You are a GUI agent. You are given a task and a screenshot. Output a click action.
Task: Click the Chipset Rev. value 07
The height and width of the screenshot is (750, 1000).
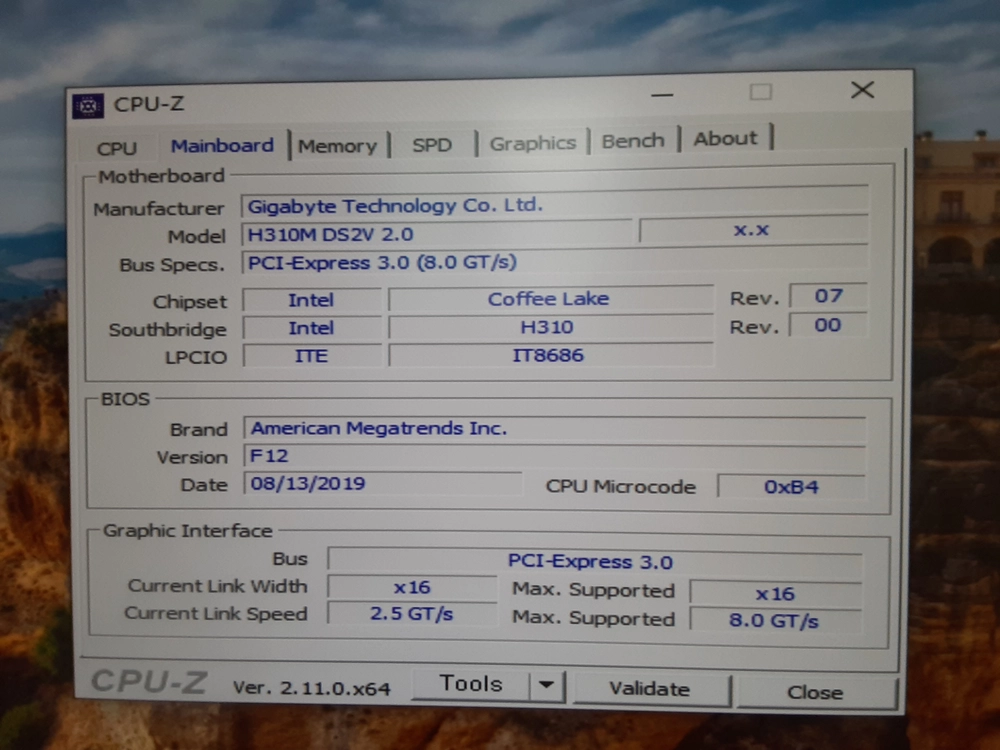click(x=828, y=296)
